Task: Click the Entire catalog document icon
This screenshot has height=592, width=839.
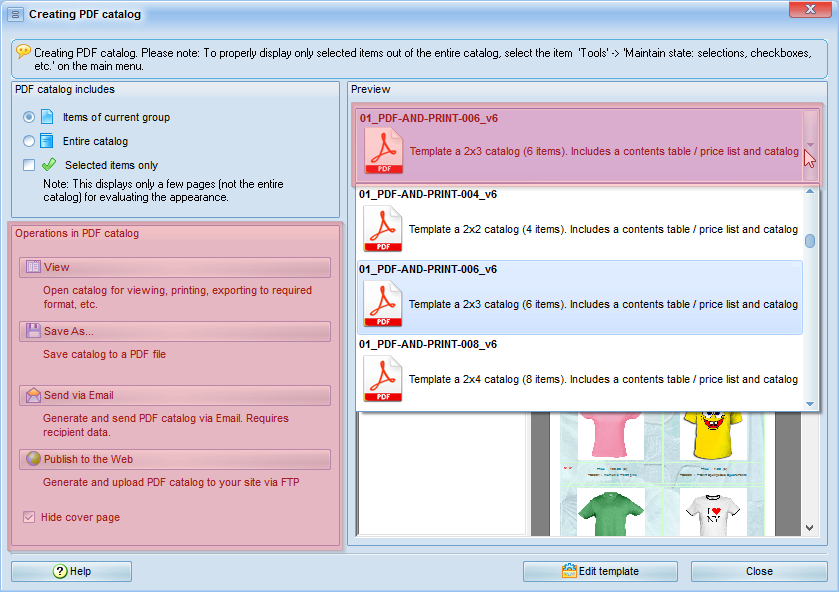Action: [x=47, y=141]
